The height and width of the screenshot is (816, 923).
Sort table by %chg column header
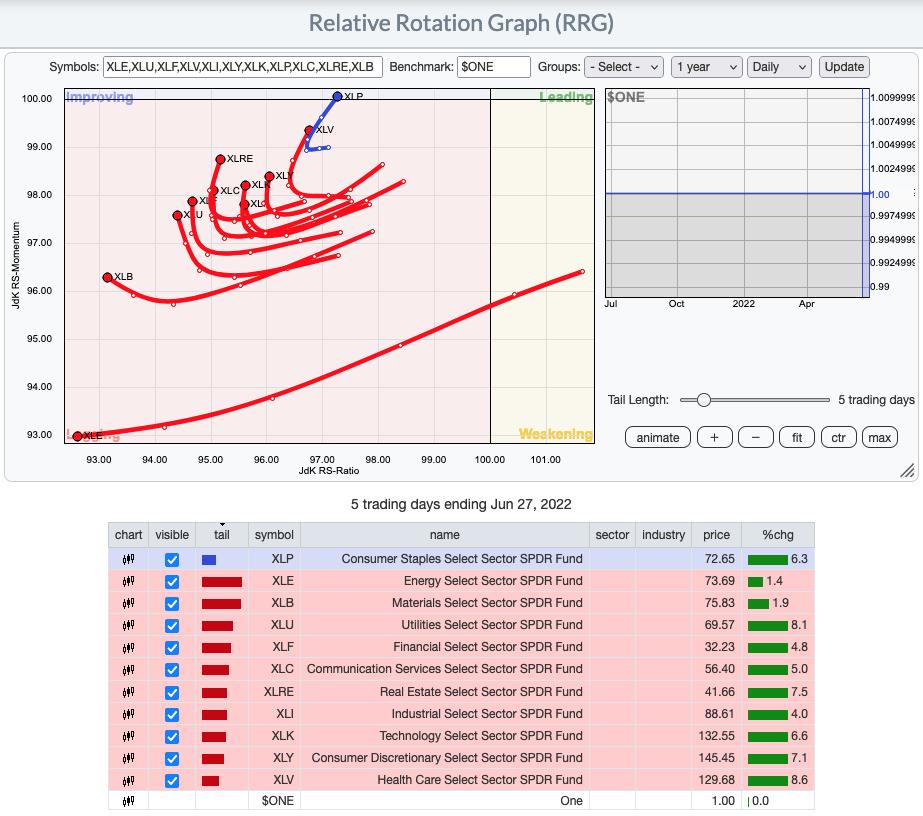pyautogui.click(x=778, y=535)
